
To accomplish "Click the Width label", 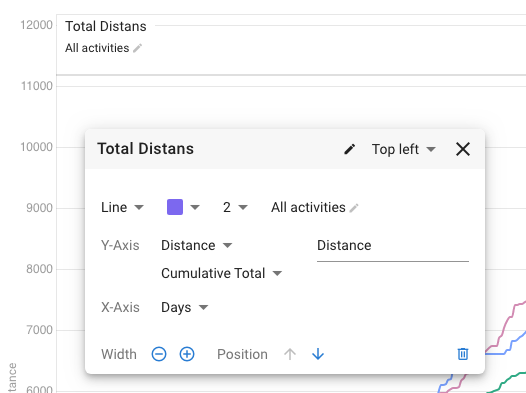I will coord(119,354).
